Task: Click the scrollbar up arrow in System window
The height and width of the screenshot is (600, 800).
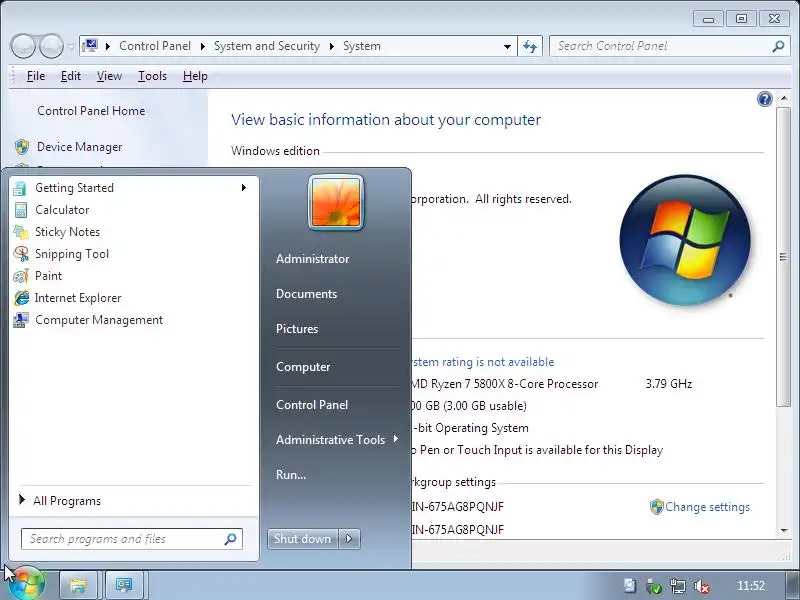Action: click(784, 98)
